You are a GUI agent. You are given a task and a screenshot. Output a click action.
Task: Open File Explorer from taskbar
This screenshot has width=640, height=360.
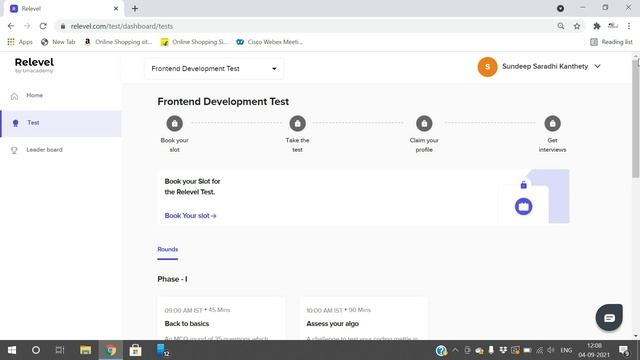tap(85, 350)
